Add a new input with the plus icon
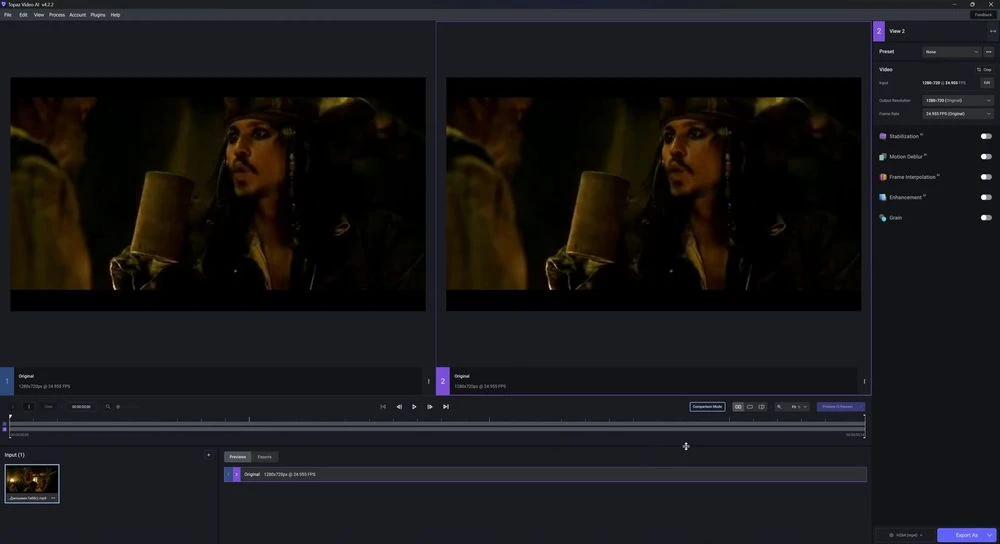 tap(208, 455)
